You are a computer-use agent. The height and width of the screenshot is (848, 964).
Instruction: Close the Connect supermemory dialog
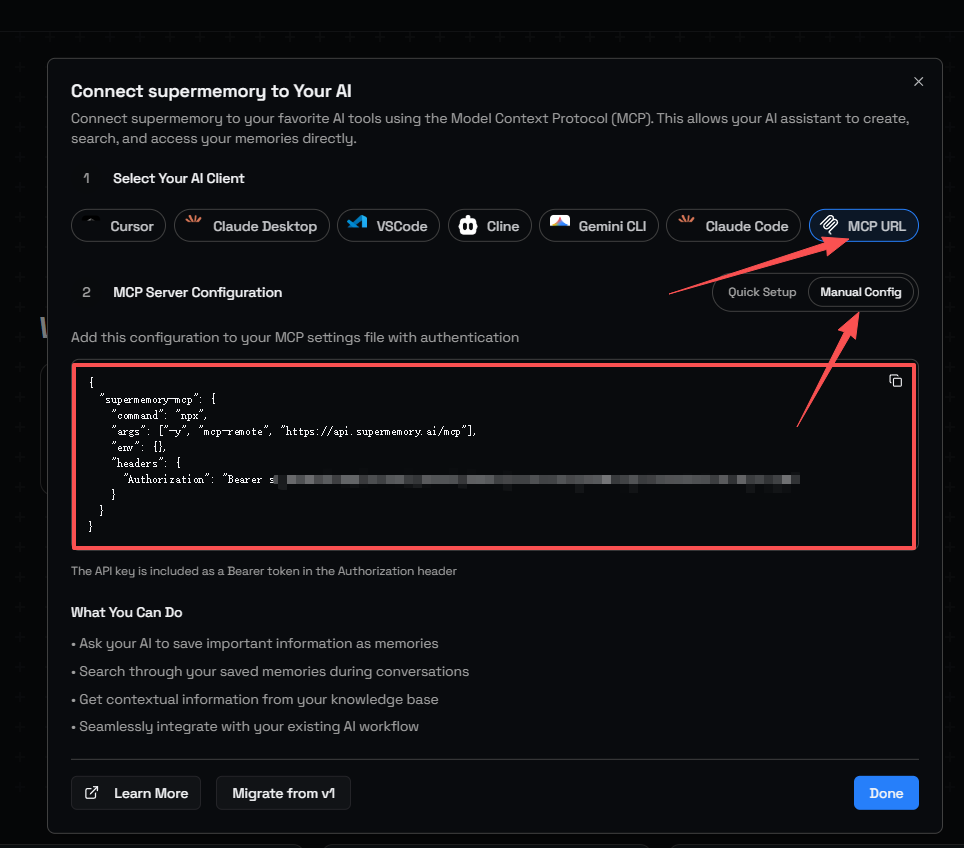(919, 82)
